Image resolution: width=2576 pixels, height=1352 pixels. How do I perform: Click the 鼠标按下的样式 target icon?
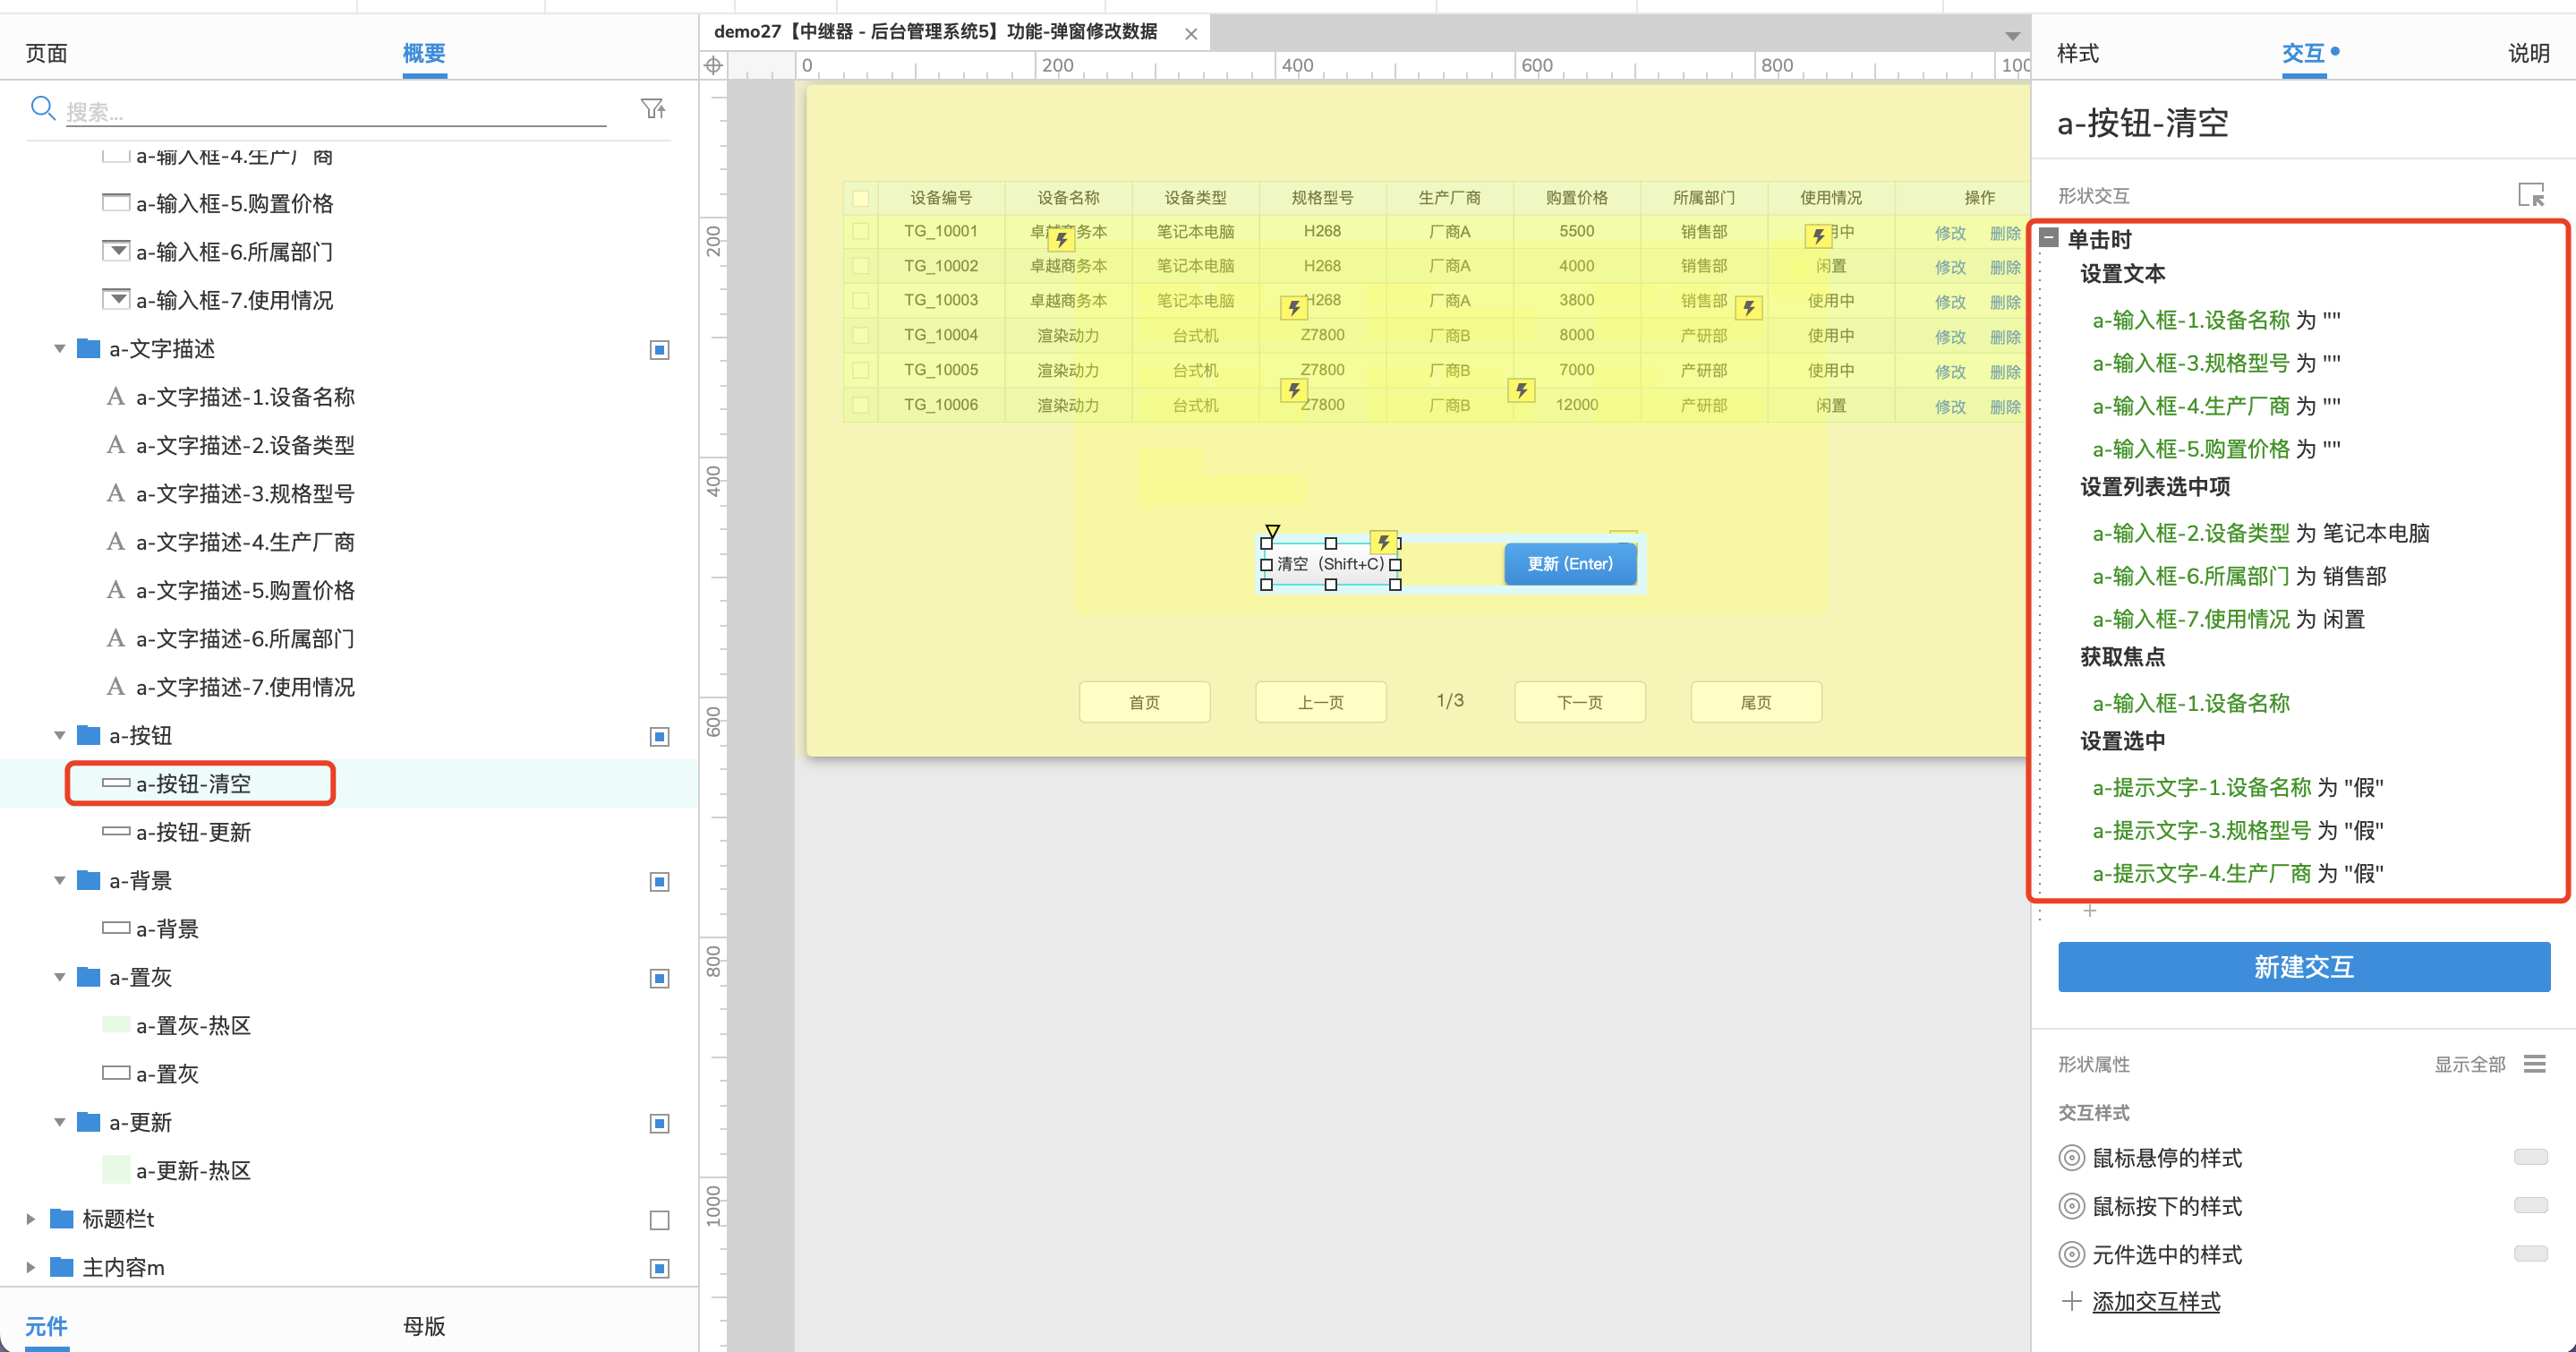[x=2072, y=1206]
